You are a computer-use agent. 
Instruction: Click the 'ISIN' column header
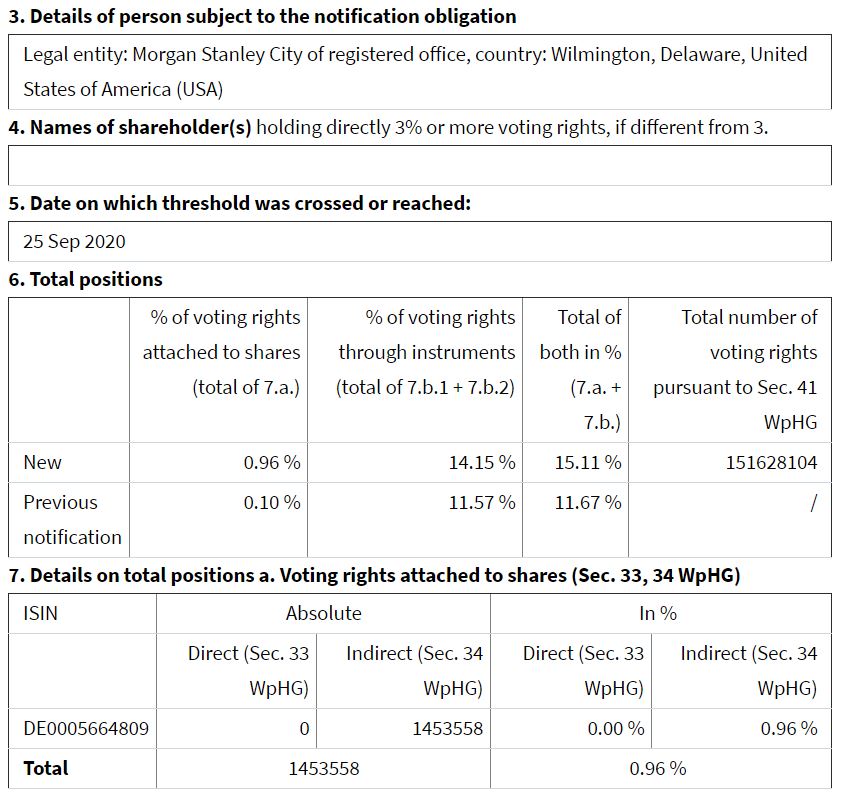click(x=40, y=613)
